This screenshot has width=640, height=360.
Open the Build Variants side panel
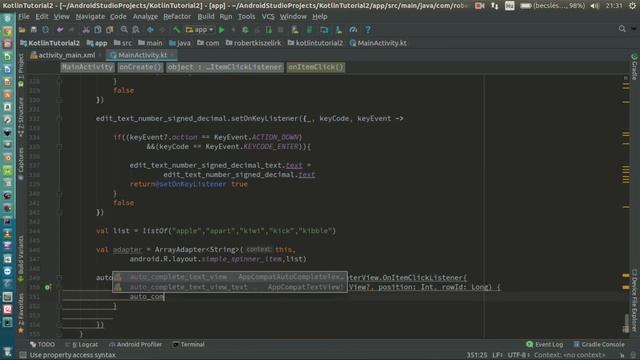pos(21,258)
